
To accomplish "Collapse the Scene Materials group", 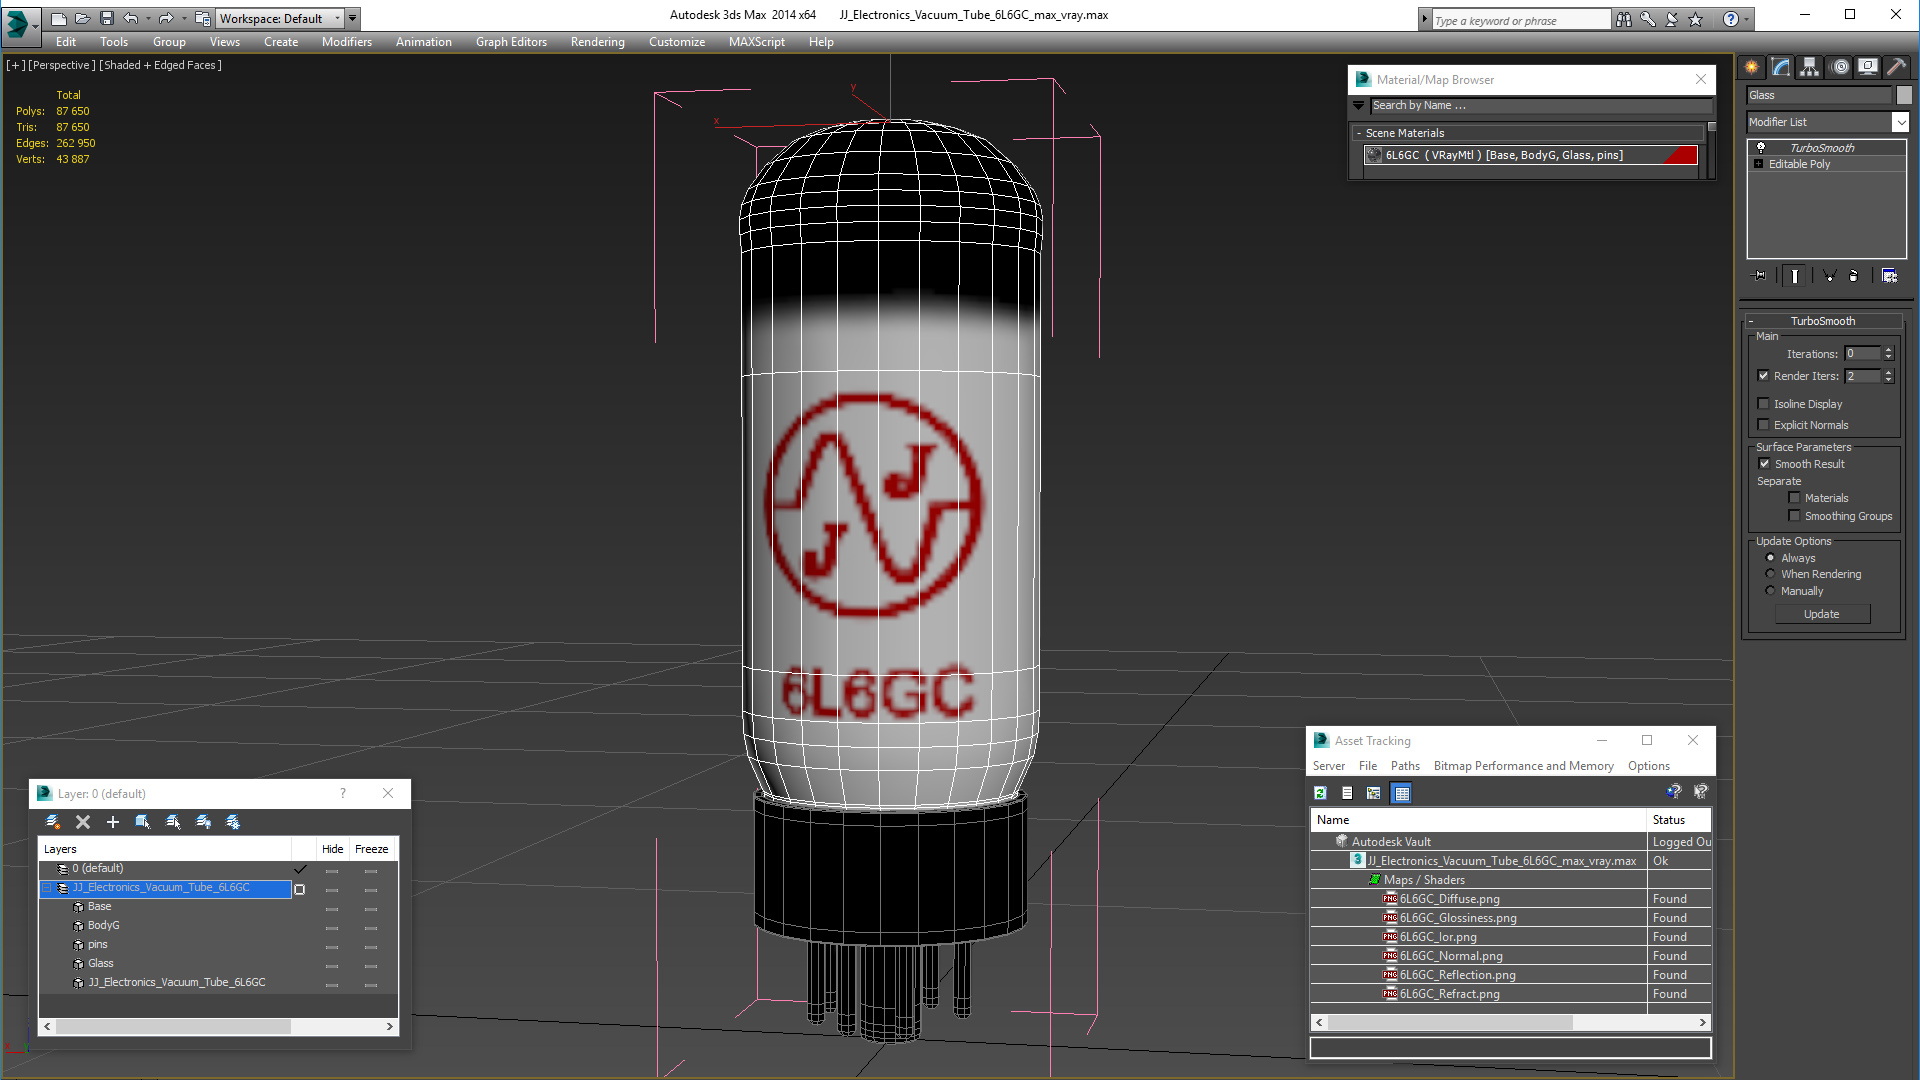I will (1358, 133).
